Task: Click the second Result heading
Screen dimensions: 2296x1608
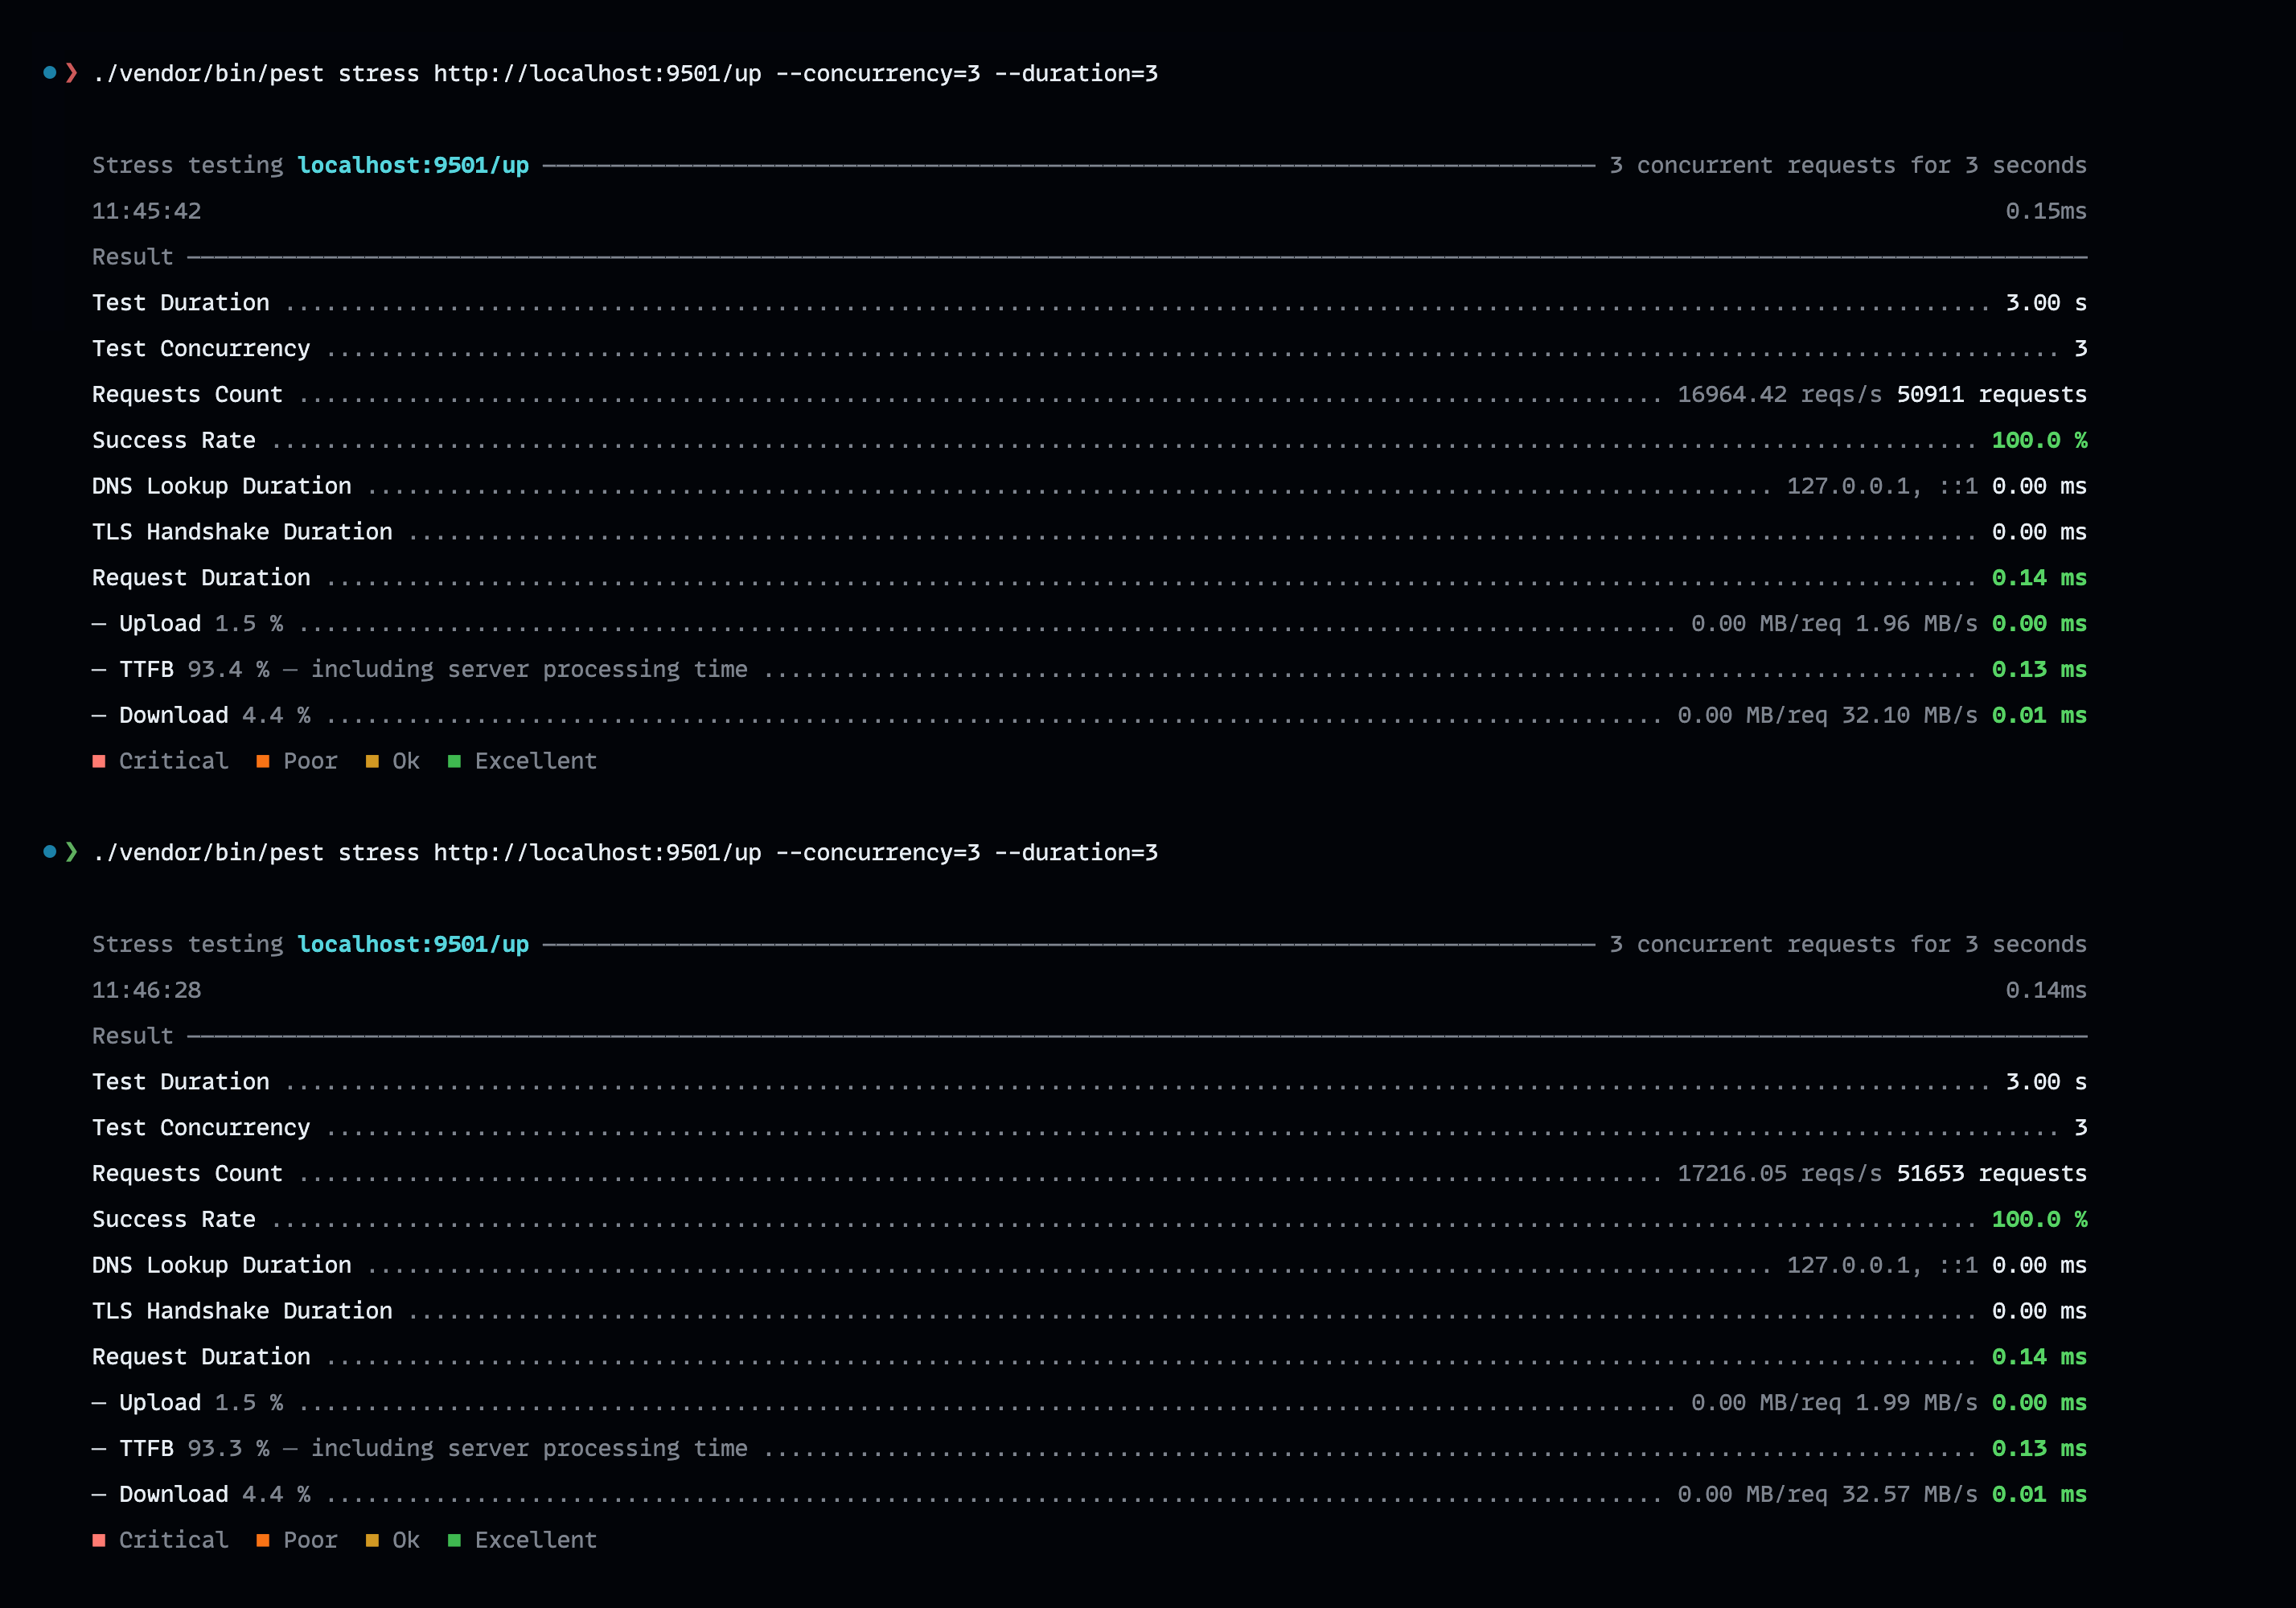Action: click(133, 1036)
